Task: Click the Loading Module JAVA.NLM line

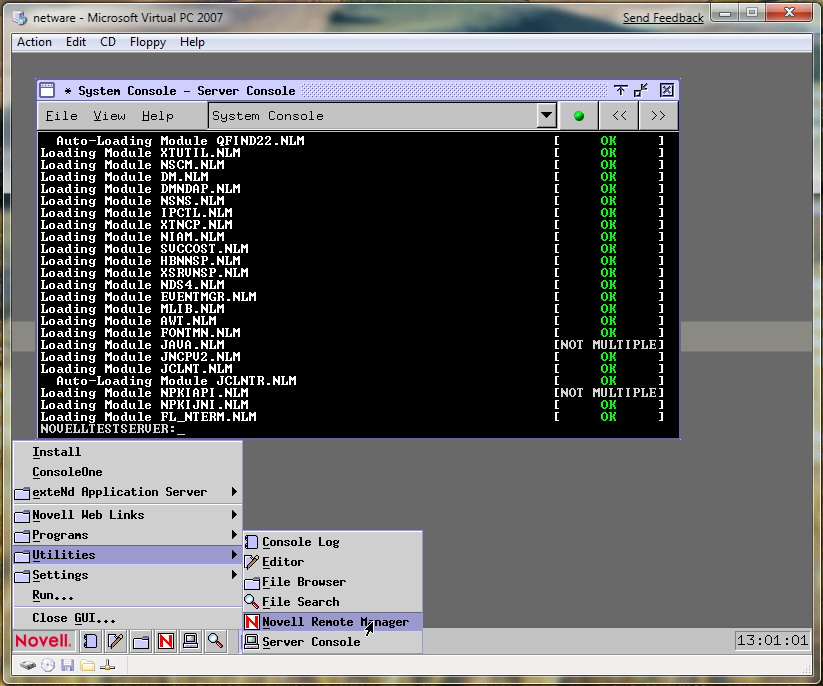Action: pyautogui.click(x=132, y=345)
